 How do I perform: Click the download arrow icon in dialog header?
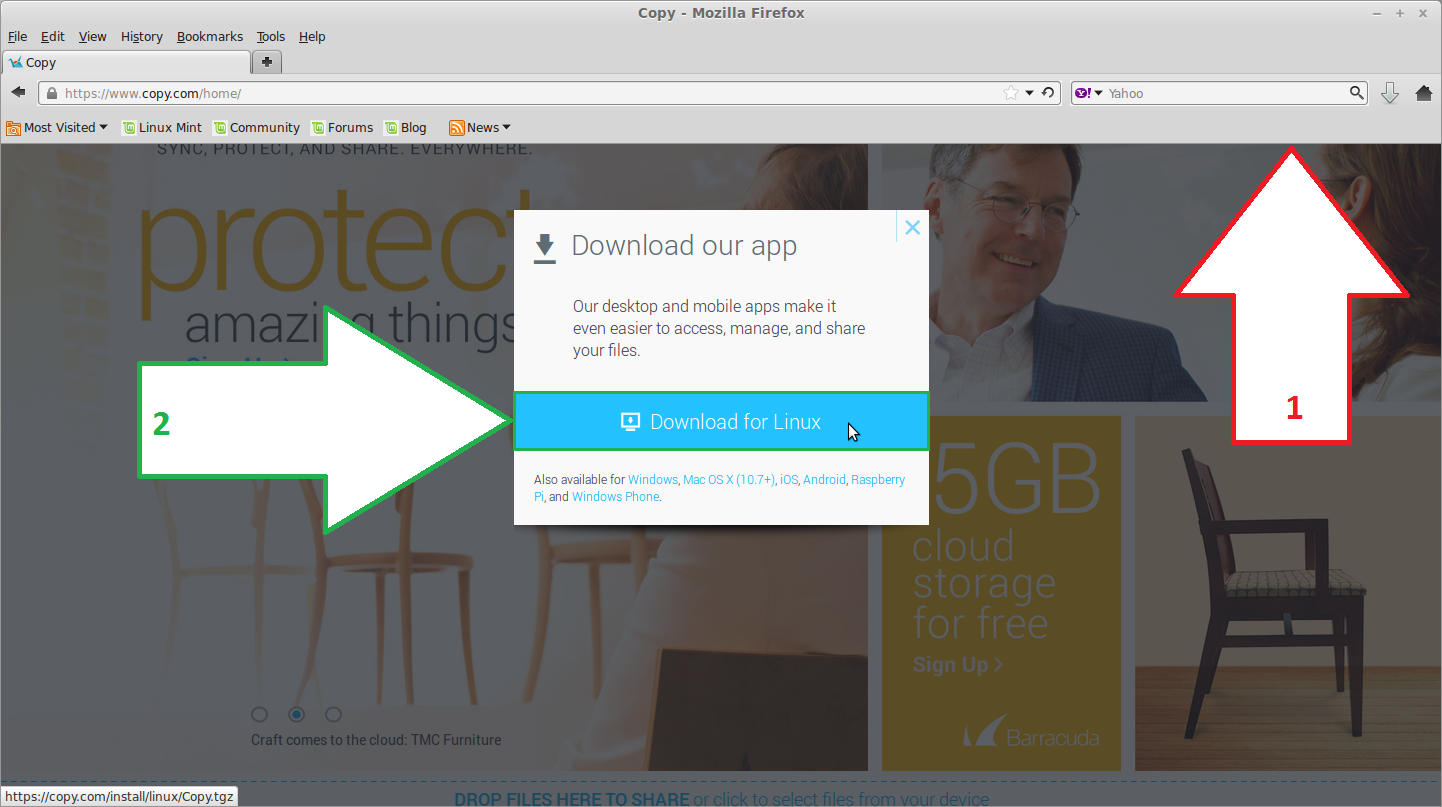pyautogui.click(x=544, y=248)
